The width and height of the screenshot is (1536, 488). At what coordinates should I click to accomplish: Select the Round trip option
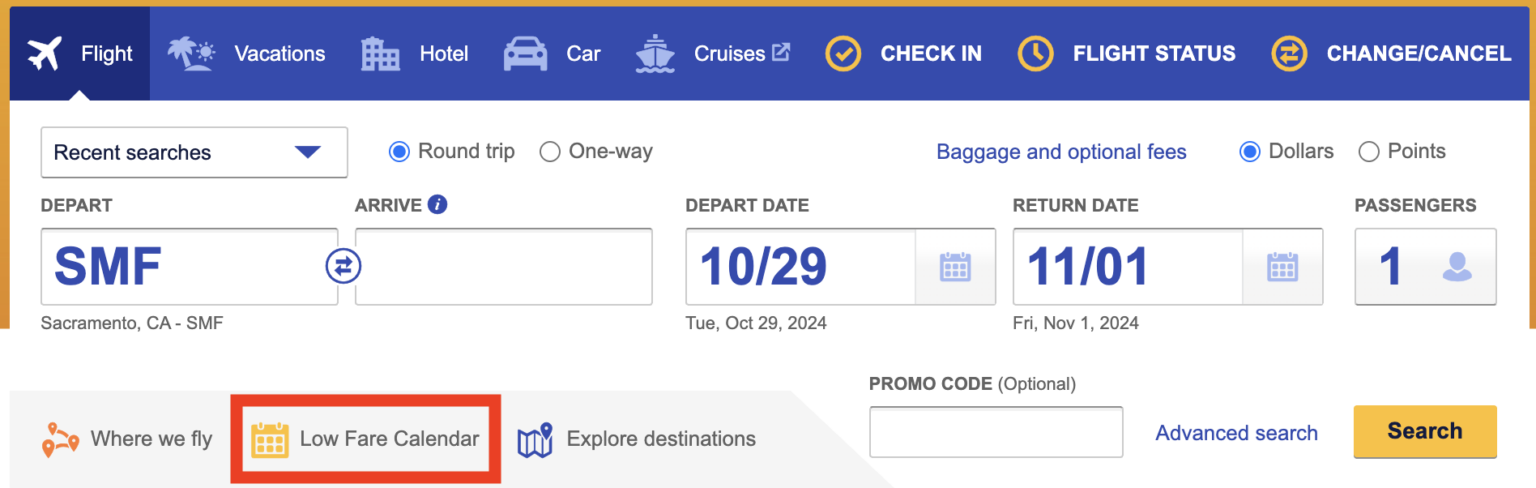[x=399, y=152]
